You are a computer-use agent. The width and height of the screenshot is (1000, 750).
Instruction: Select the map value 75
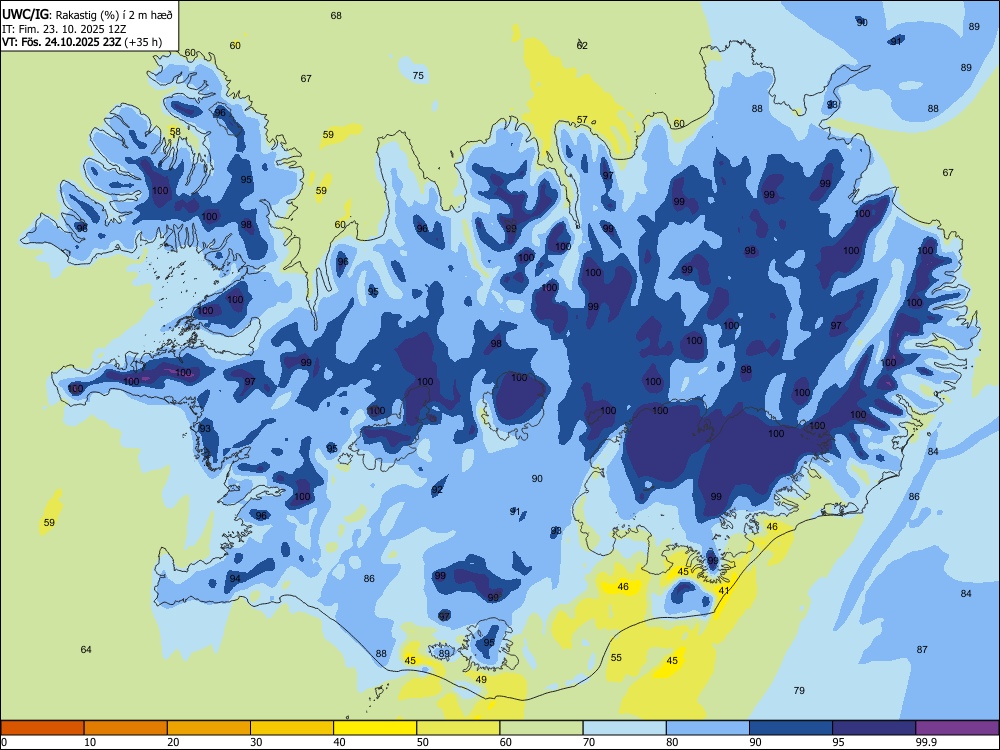(418, 75)
